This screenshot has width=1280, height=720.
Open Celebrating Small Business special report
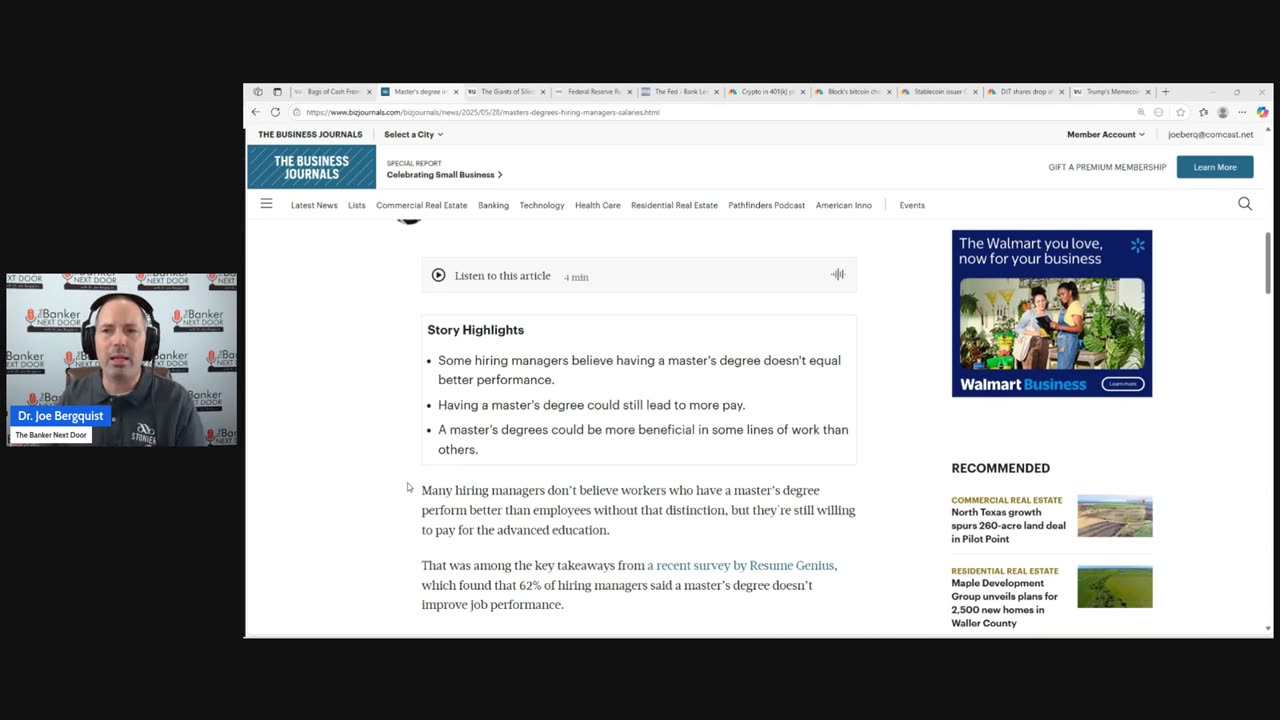tap(444, 175)
